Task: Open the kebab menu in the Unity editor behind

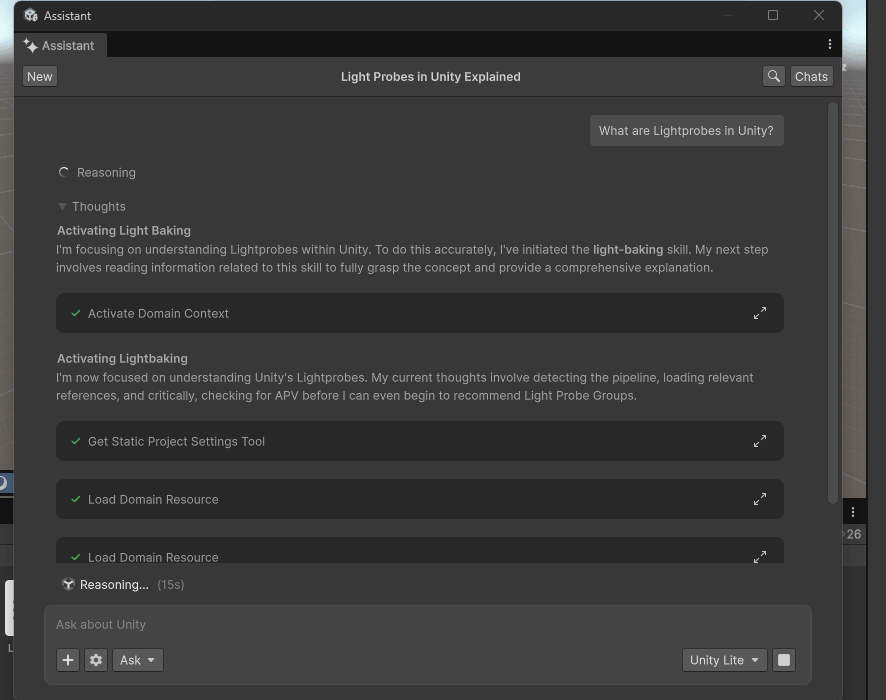Action: click(853, 512)
